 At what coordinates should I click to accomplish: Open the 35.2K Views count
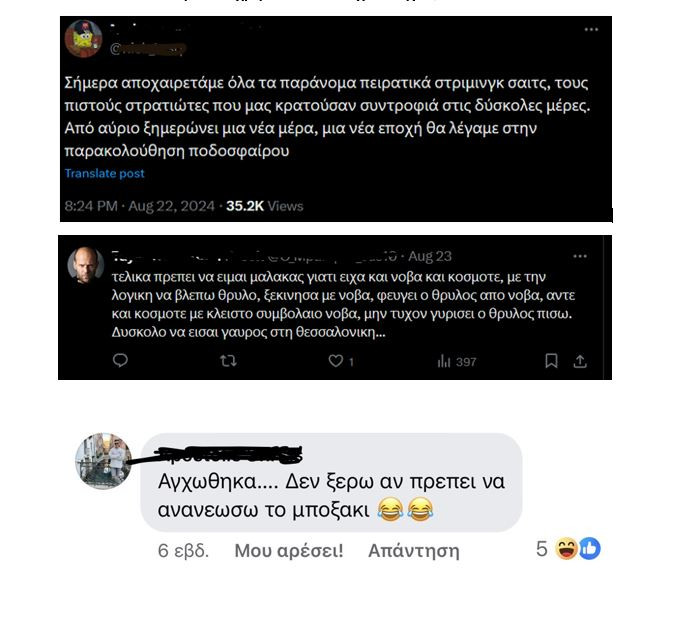pos(264,206)
